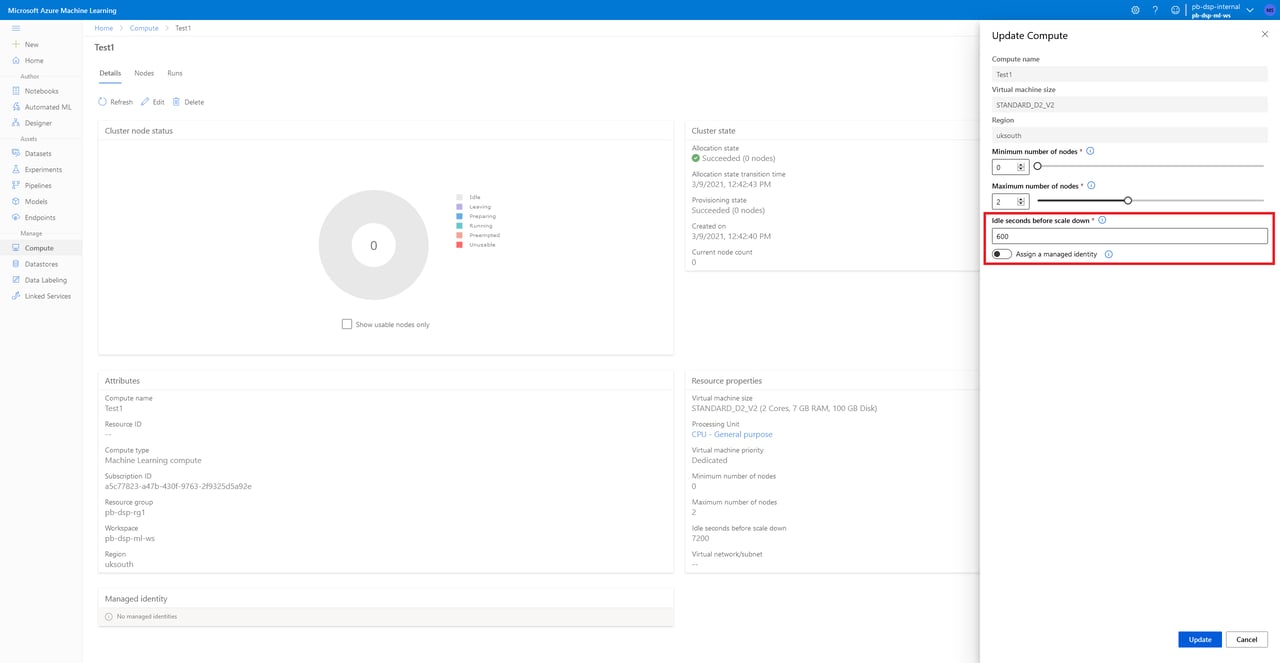Select the idle seconds input field
The width and height of the screenshot is (1280, 663).
point(1128,235)
